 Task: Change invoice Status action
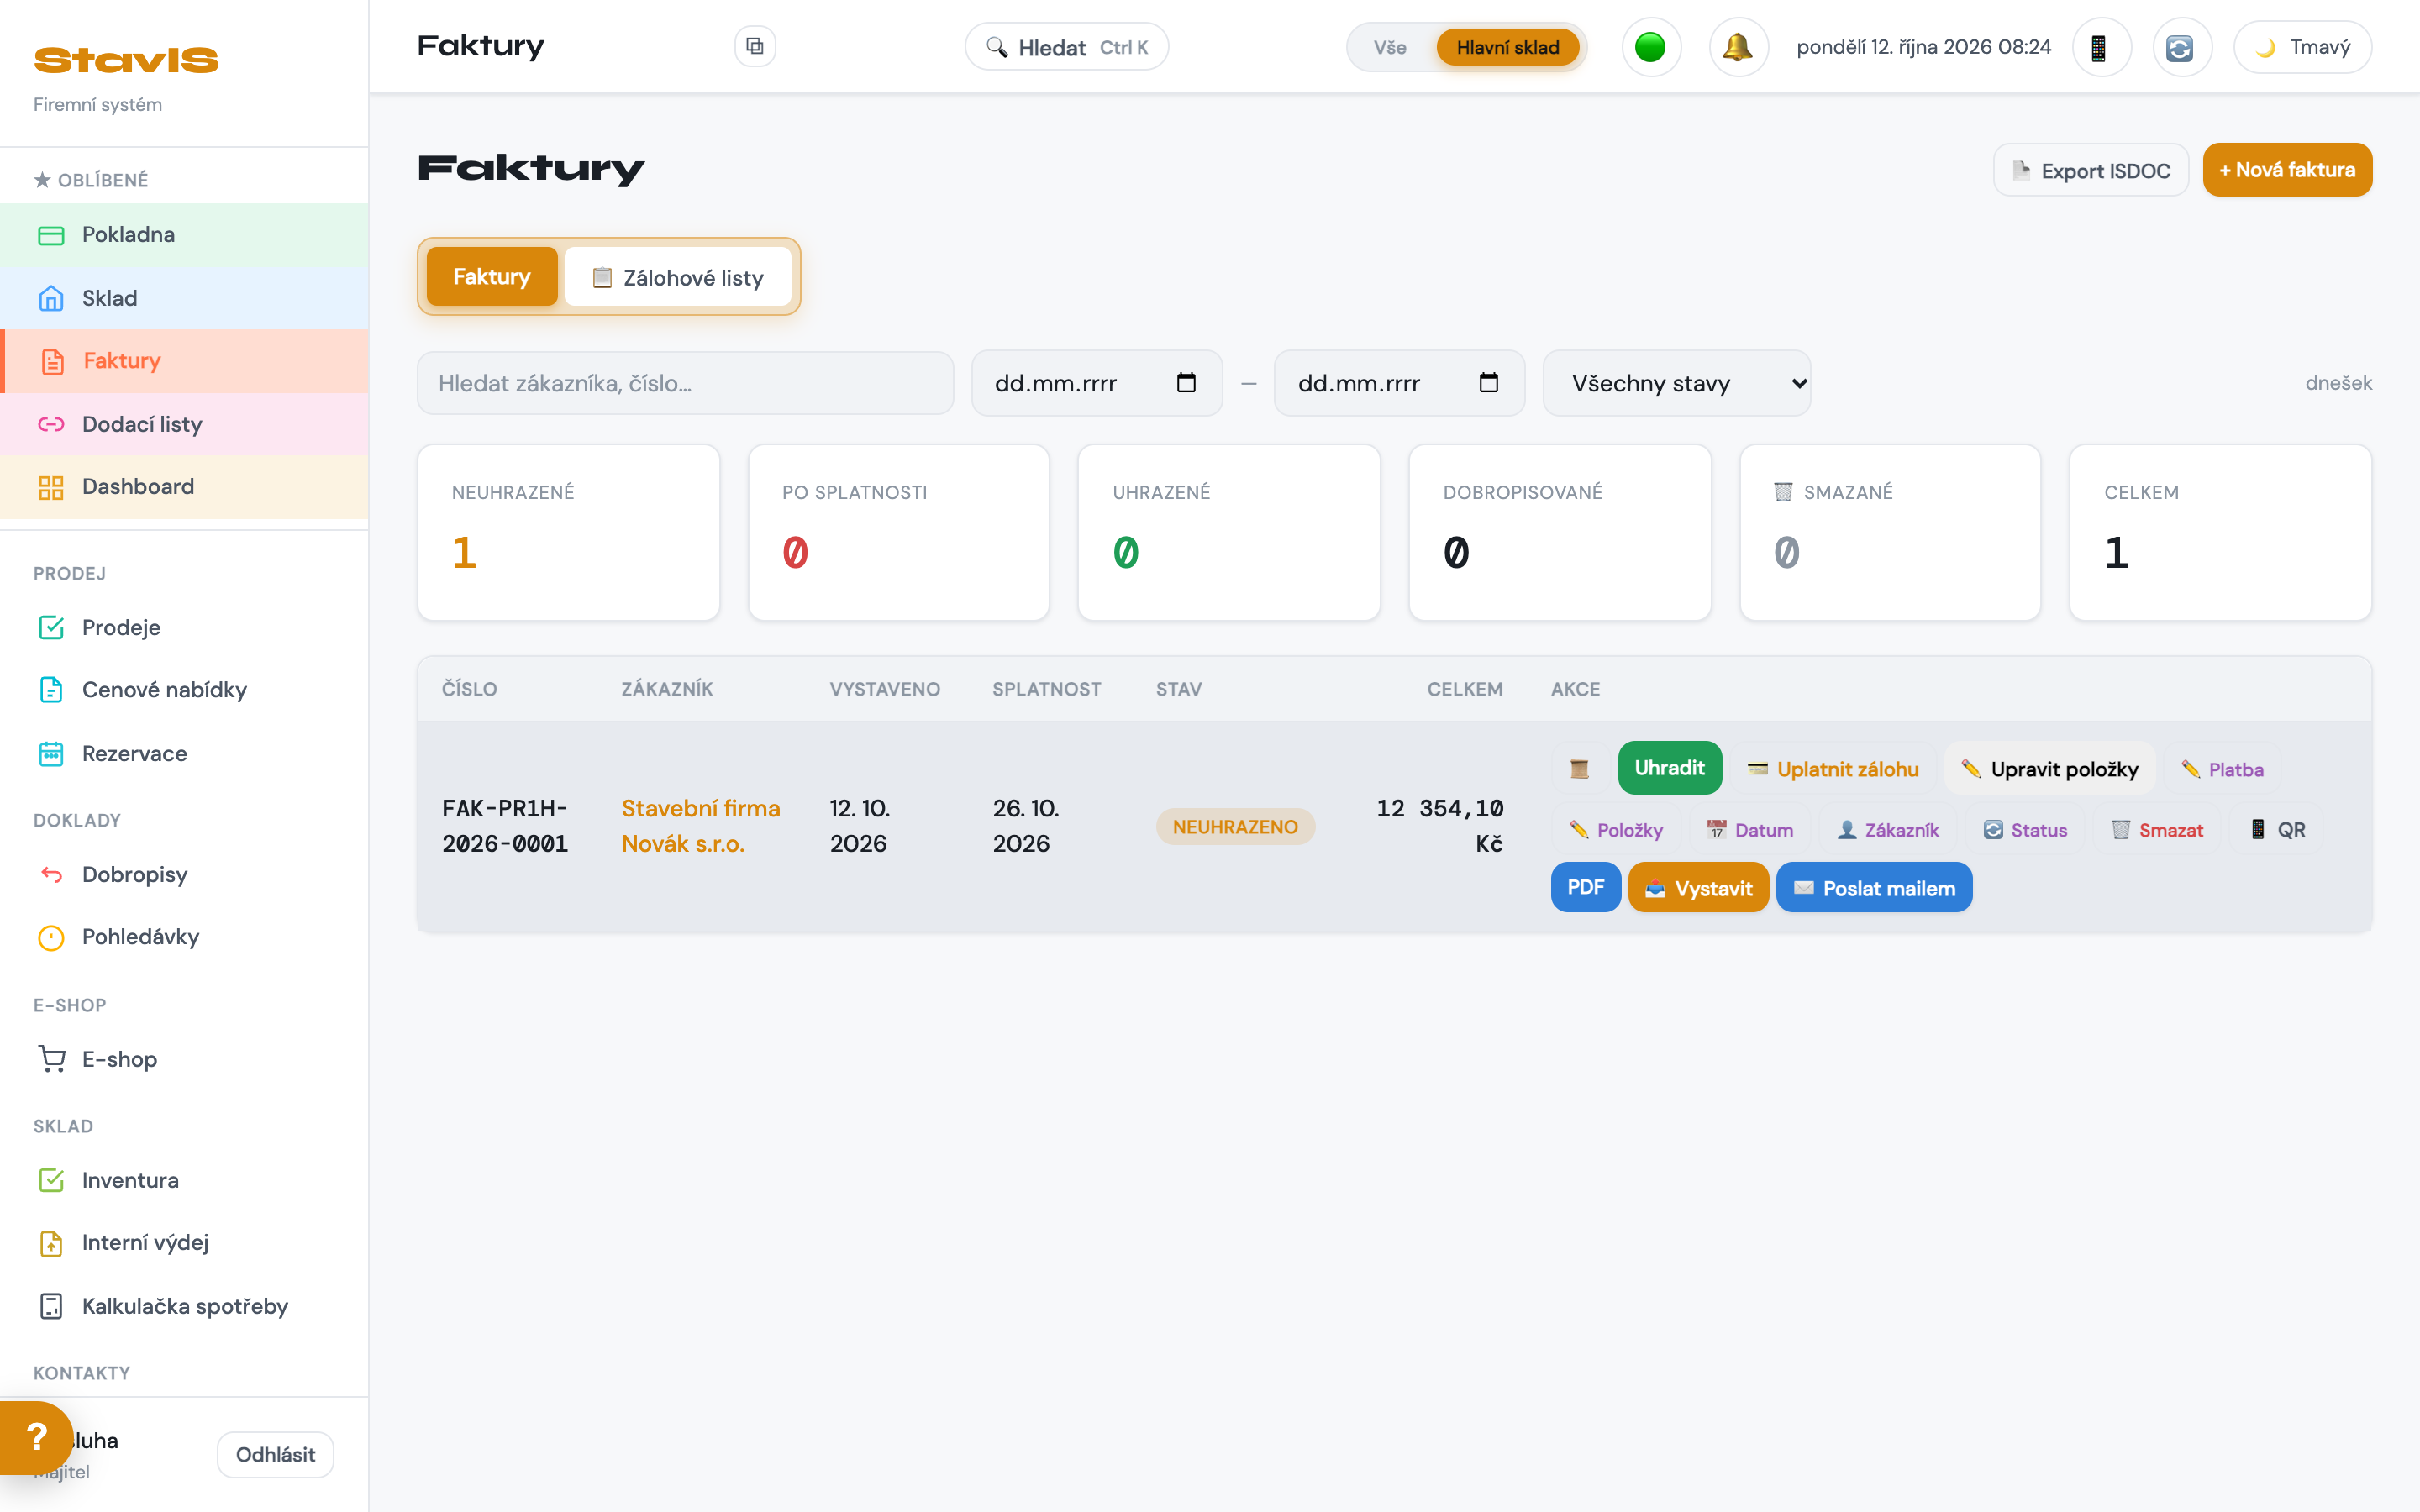[2025, 830]
